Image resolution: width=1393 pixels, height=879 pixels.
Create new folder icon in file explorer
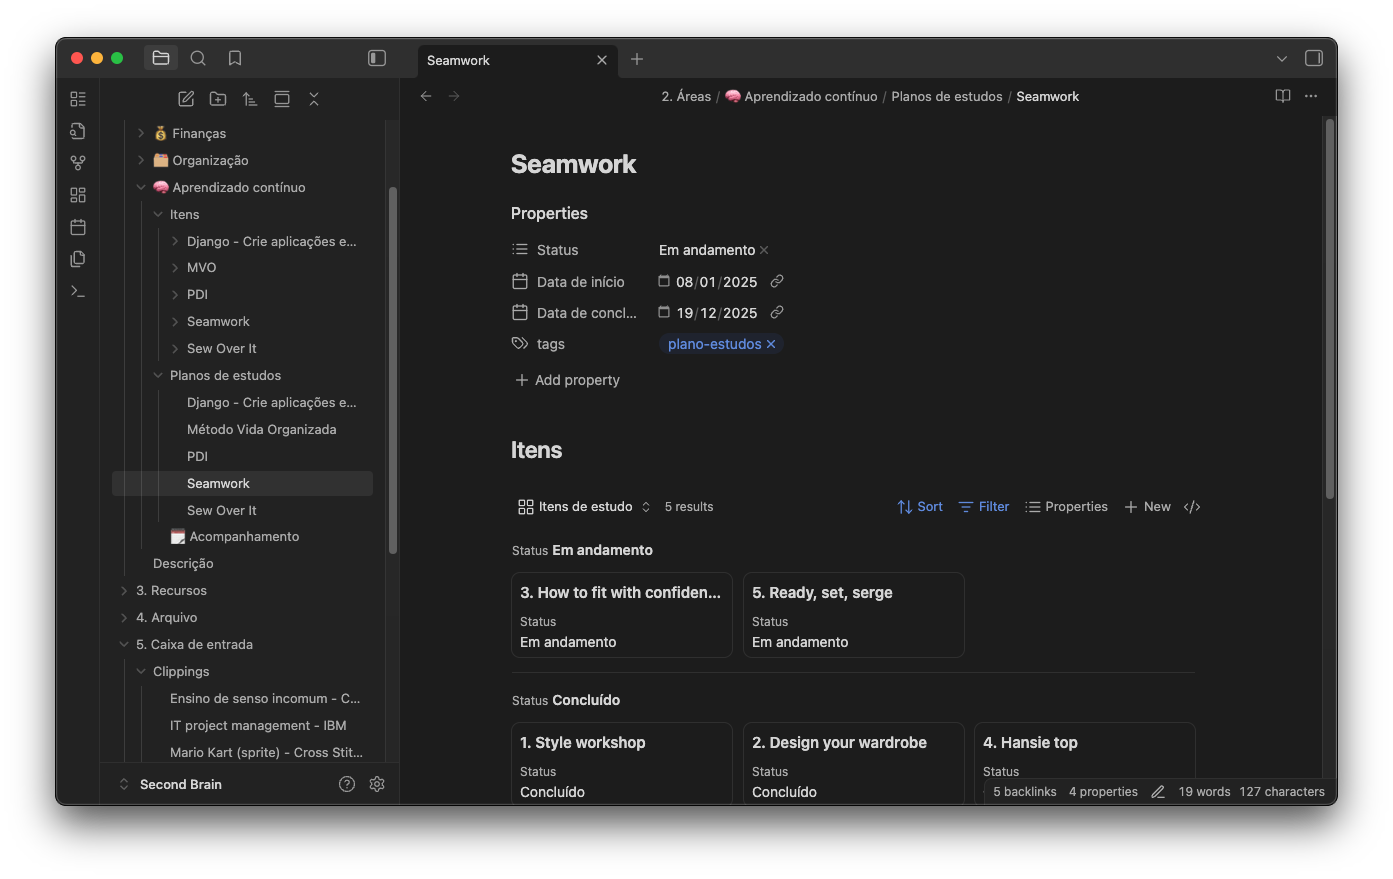coord(218,99)
